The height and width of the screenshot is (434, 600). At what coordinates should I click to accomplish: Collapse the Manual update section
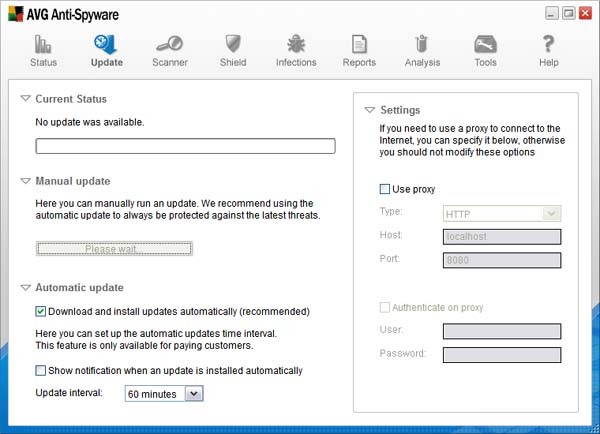[25, 181]
